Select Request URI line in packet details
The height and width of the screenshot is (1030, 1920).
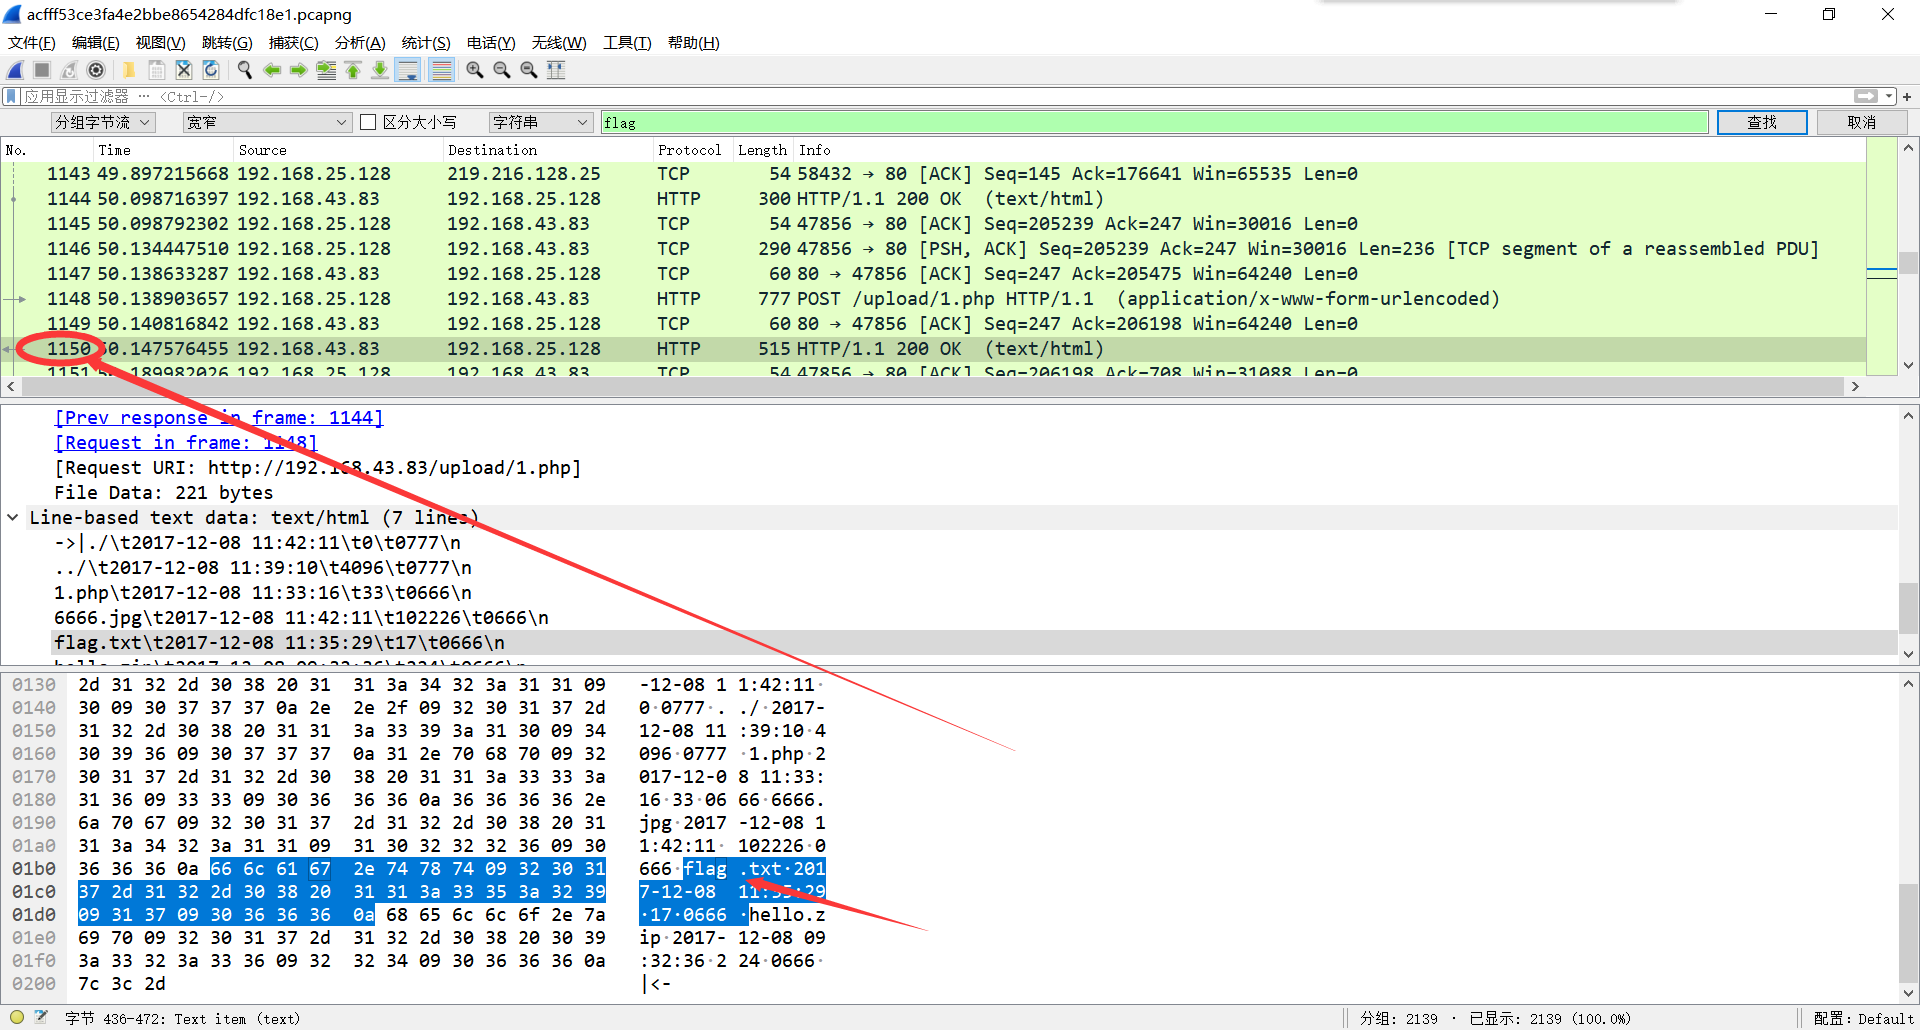pos(975,467)
